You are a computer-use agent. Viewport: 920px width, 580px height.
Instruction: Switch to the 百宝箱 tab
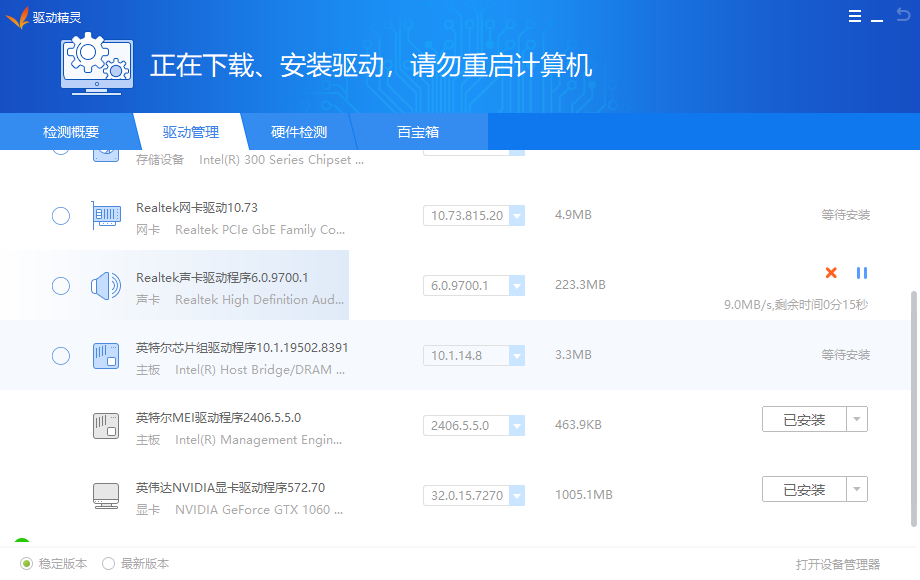tap(418, 132)
